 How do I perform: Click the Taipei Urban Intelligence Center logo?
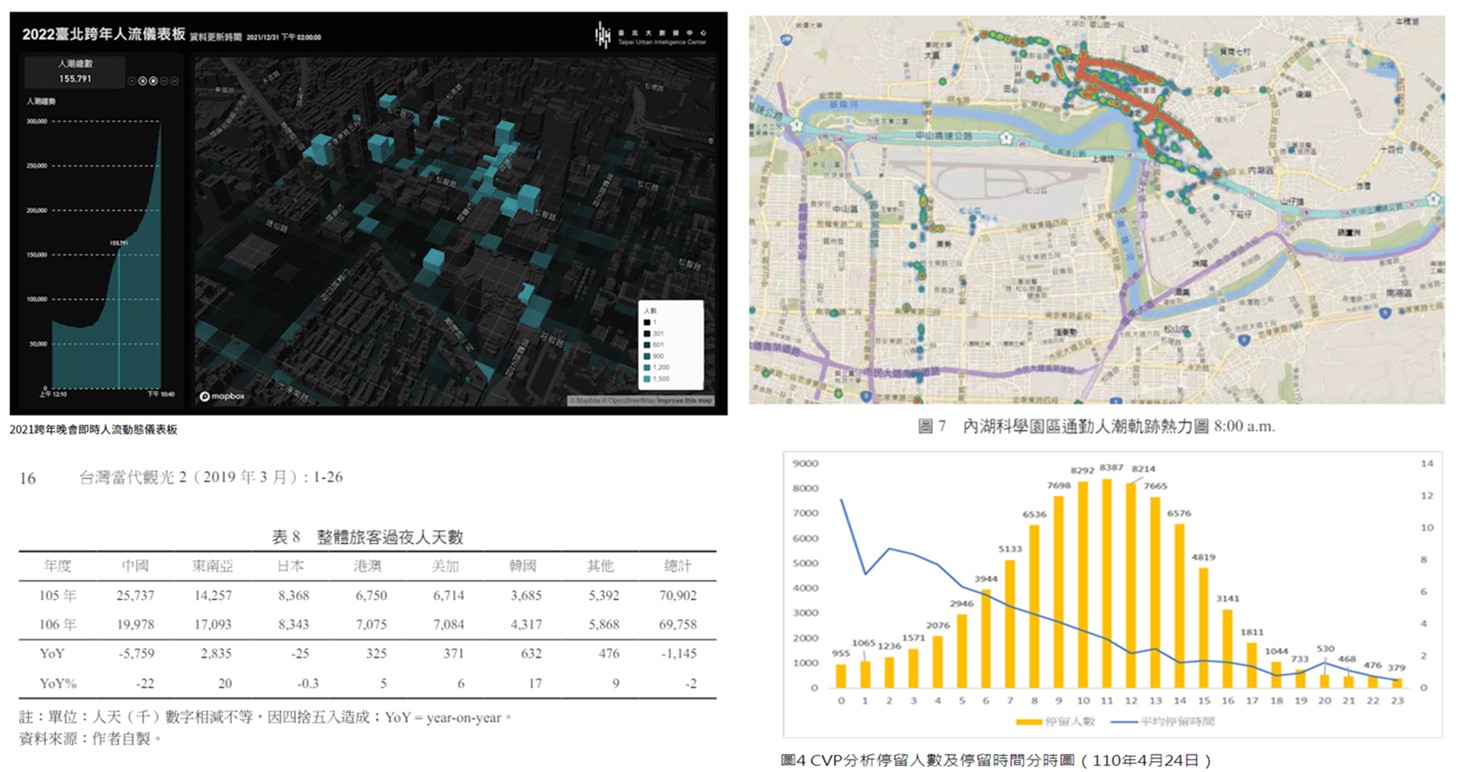click(652, 35)
